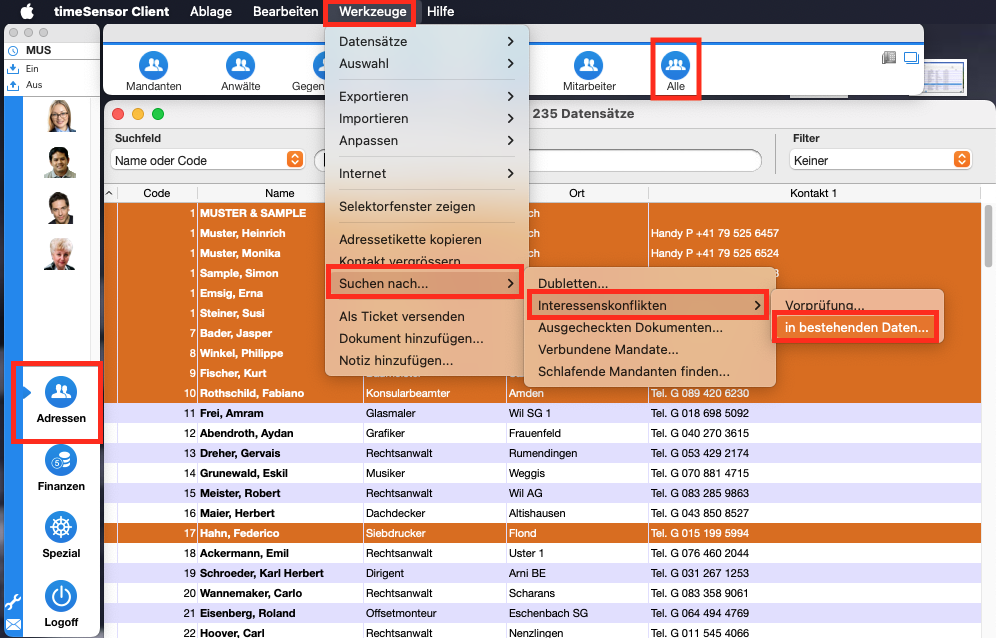Choose in bestehenden Daten

(x=856, y=327)
